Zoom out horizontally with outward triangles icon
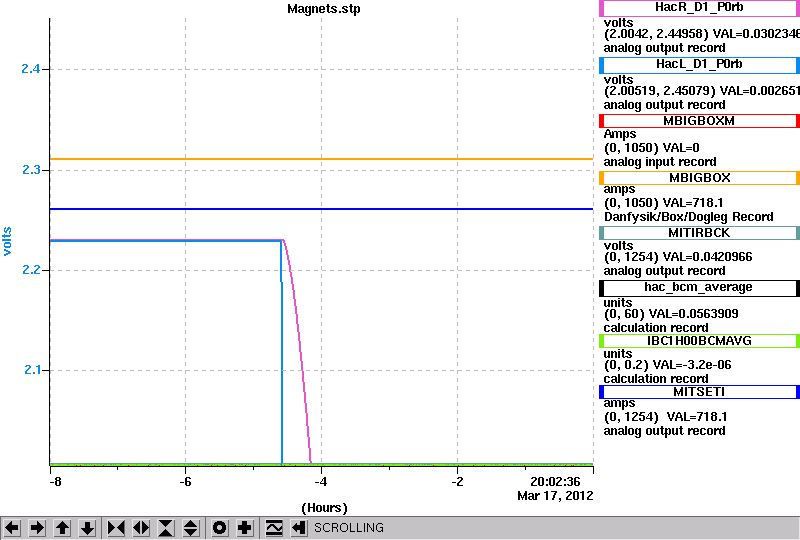The height and width of the screenshot is (540, 800). click(141, 527)
